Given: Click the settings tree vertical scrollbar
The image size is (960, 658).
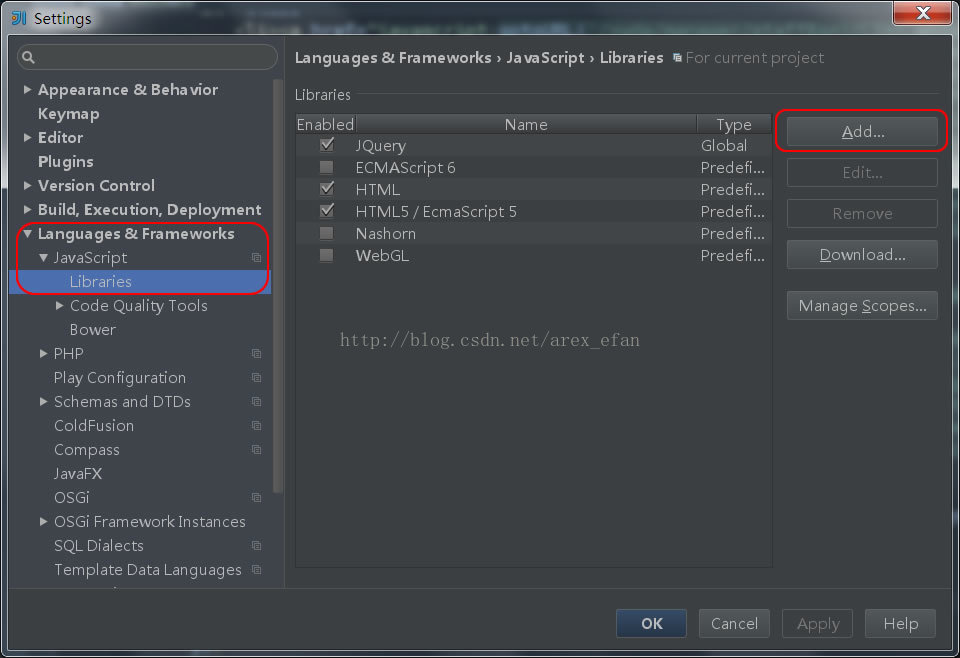Looking at the screenshot, I should [x=277, y=285].
